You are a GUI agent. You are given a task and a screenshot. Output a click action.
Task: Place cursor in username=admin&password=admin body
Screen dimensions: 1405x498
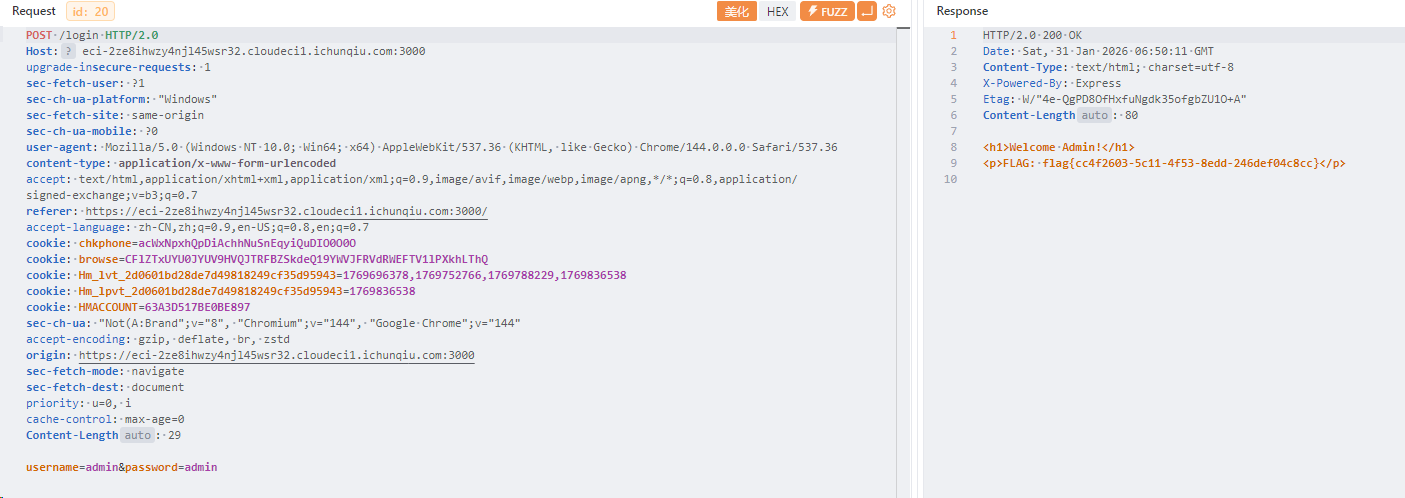[x=121, y=467]
